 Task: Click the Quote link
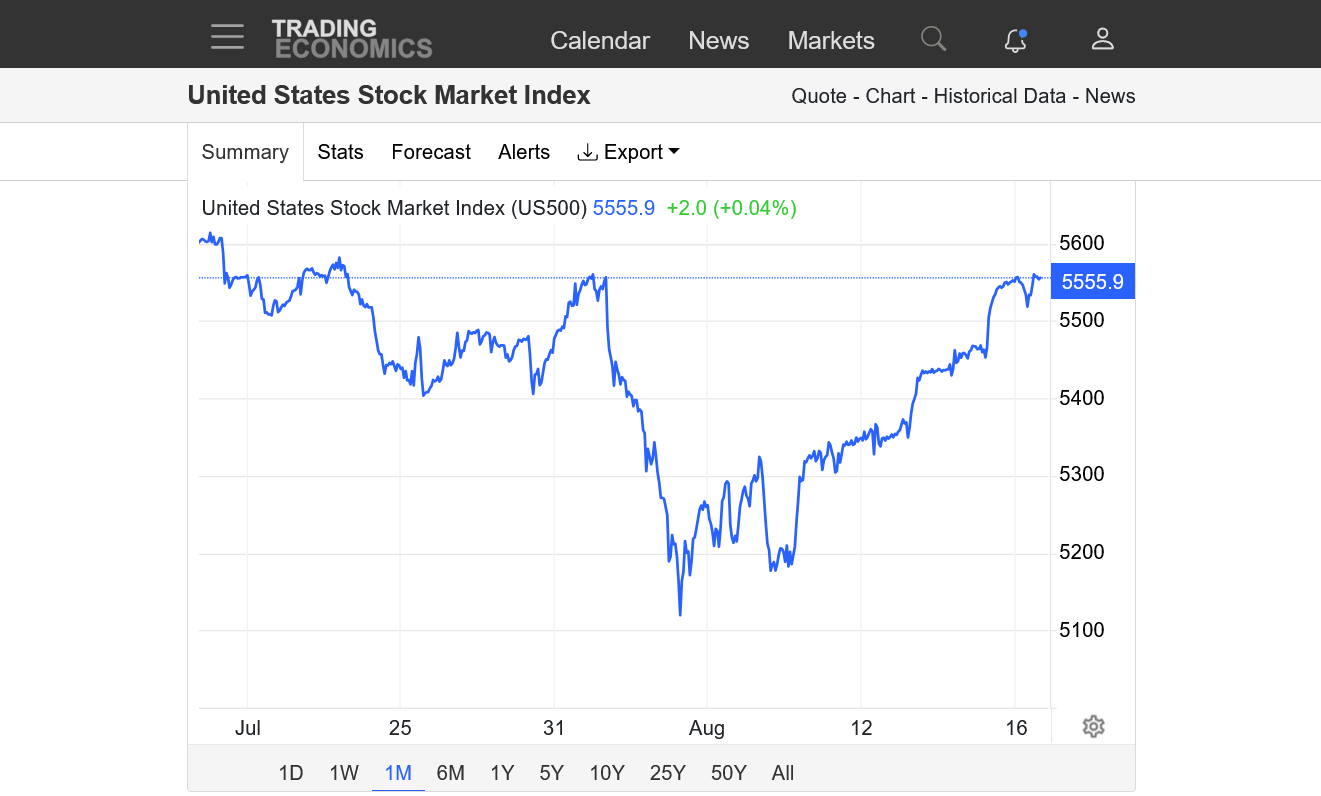tap(818, 96)
